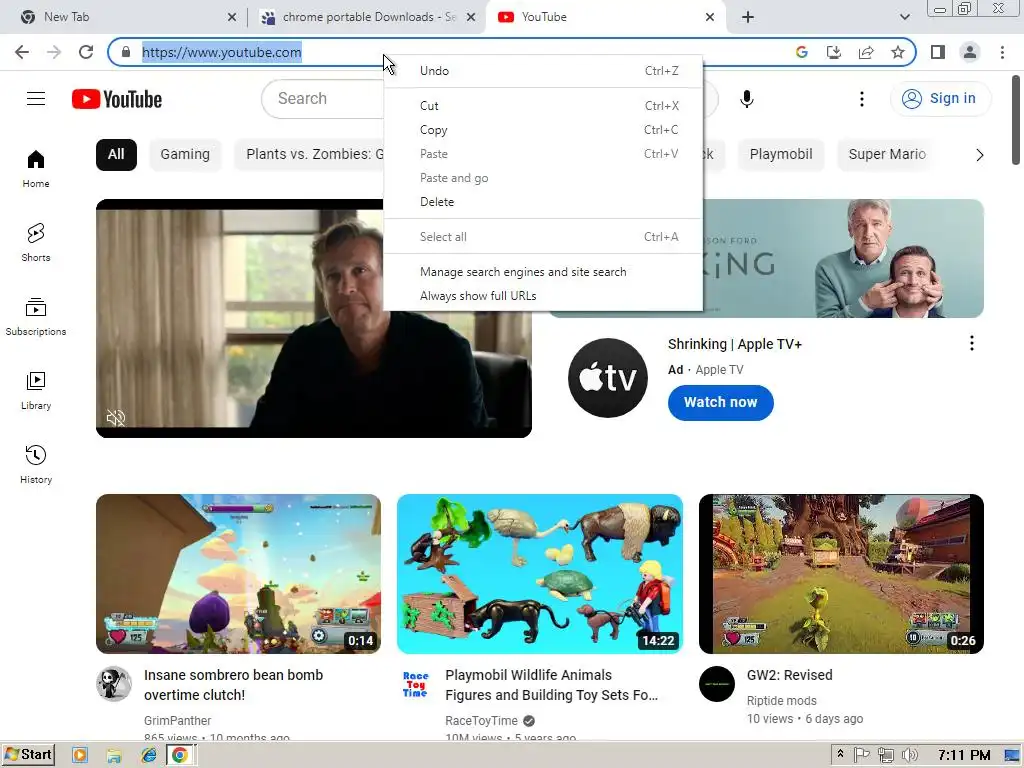Select Manage search engines and site search
The width and height of the screenshot is (1024, 768).
543,272
